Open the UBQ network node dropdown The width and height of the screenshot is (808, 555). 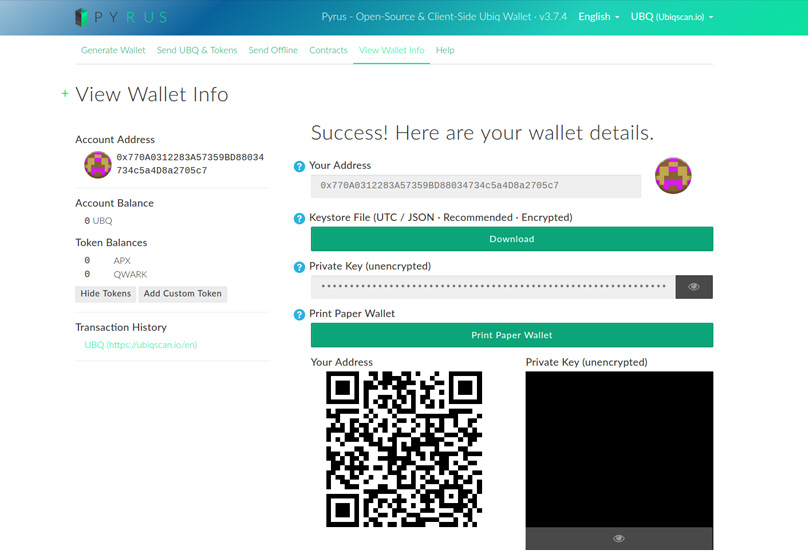tap(672, 17)
